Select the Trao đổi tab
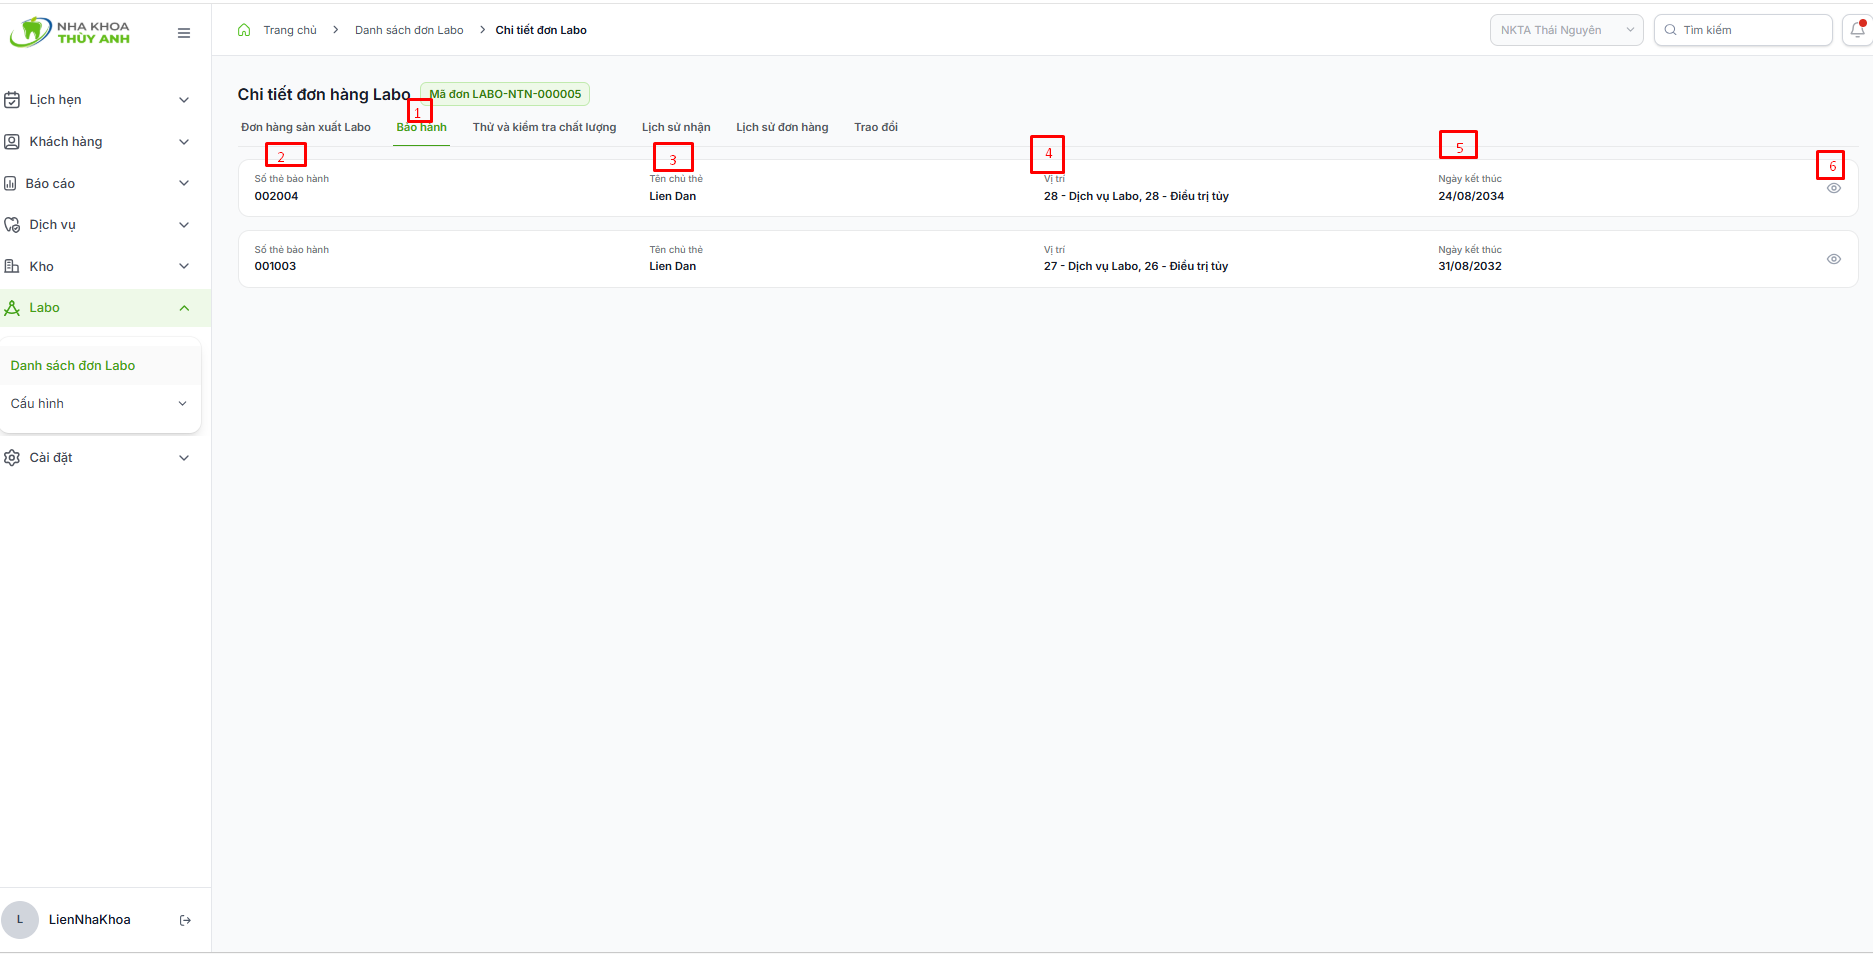Image resolution: width=1873 pixels, height=956 pixels. click(876, 127)
